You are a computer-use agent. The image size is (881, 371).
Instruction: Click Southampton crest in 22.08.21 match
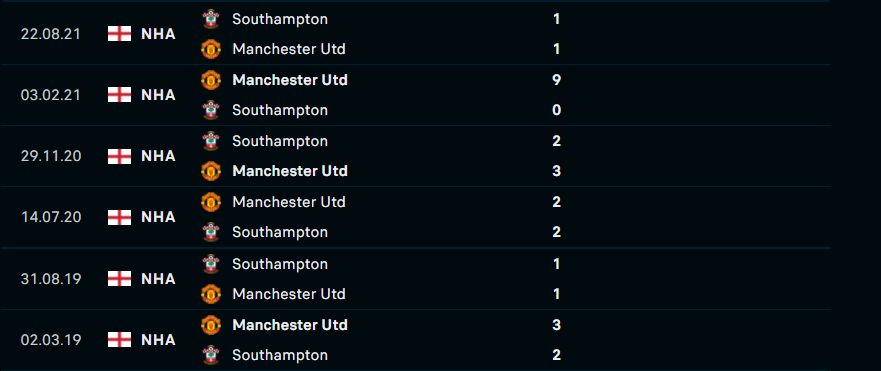[211, 19]
